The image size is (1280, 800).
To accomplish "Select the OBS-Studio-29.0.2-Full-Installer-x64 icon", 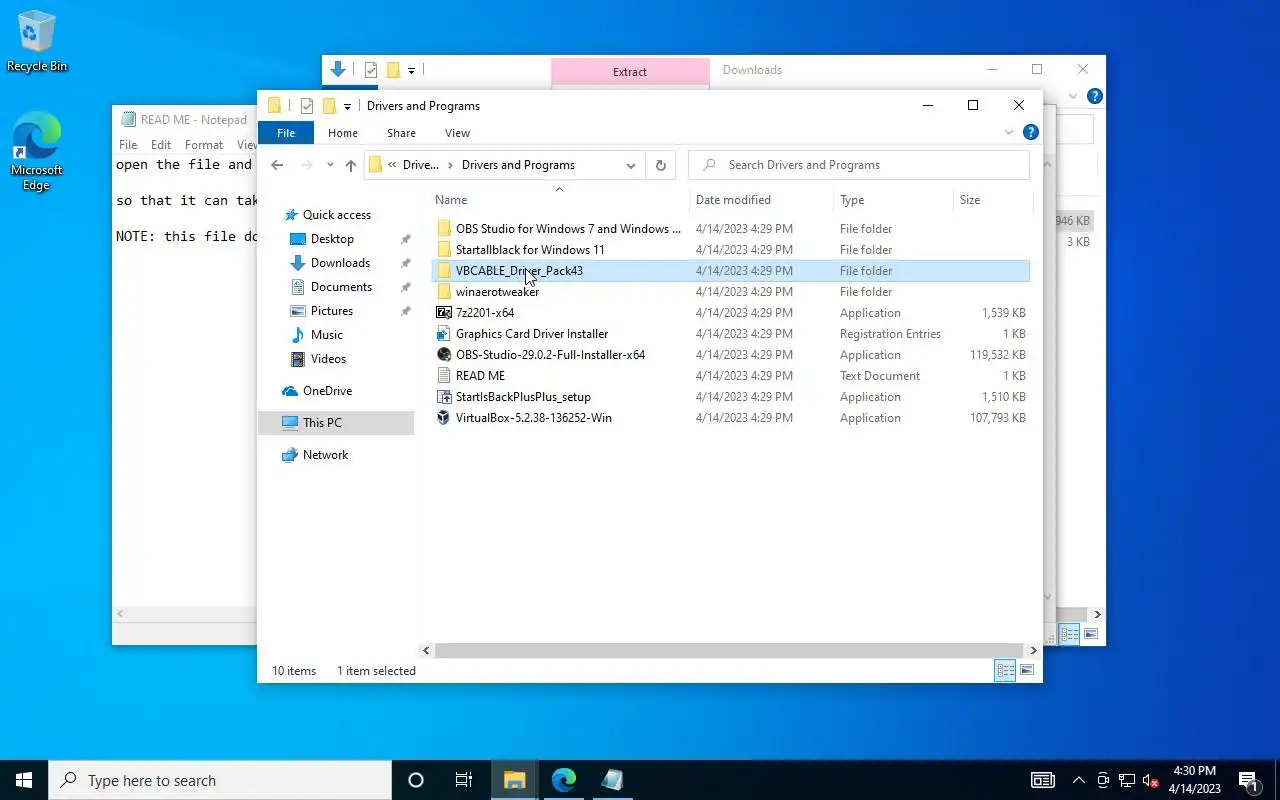I will pyautogui.click(x=444, y=355).
